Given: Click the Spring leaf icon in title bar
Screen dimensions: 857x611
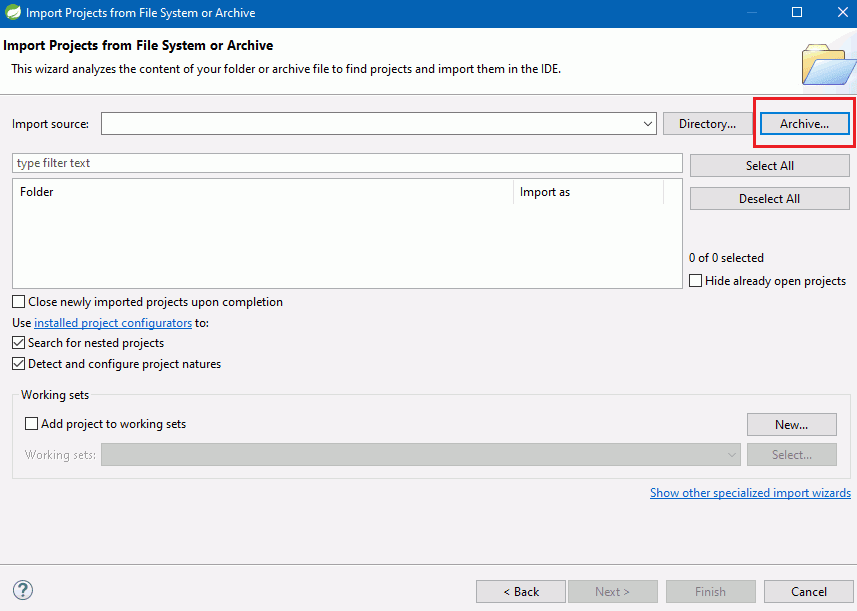Looking at the screenshot, I should pyautogui.click(x=13, y=13).
